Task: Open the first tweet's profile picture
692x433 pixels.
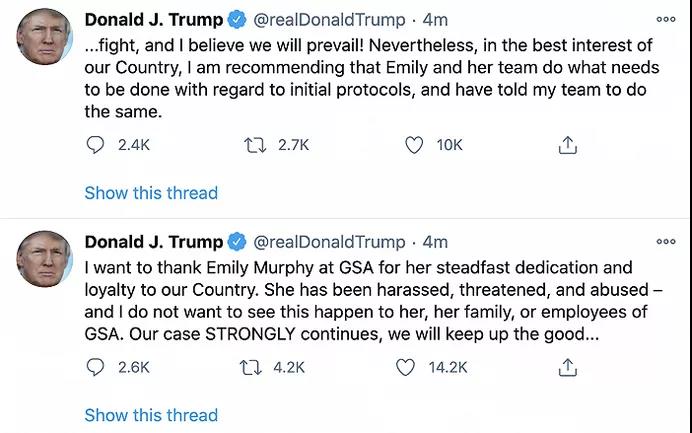Action: coord(44,37)
